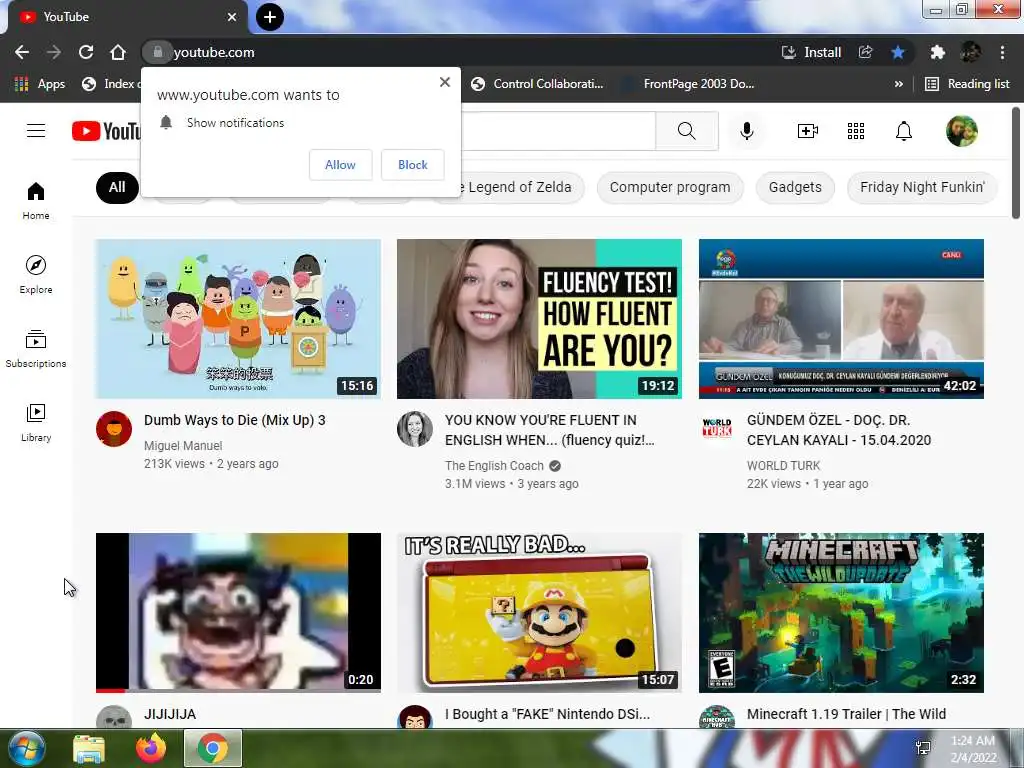Select Friday Night Funkin' chip
Viewport: 1024px width, 768px height.
point(922,187)
